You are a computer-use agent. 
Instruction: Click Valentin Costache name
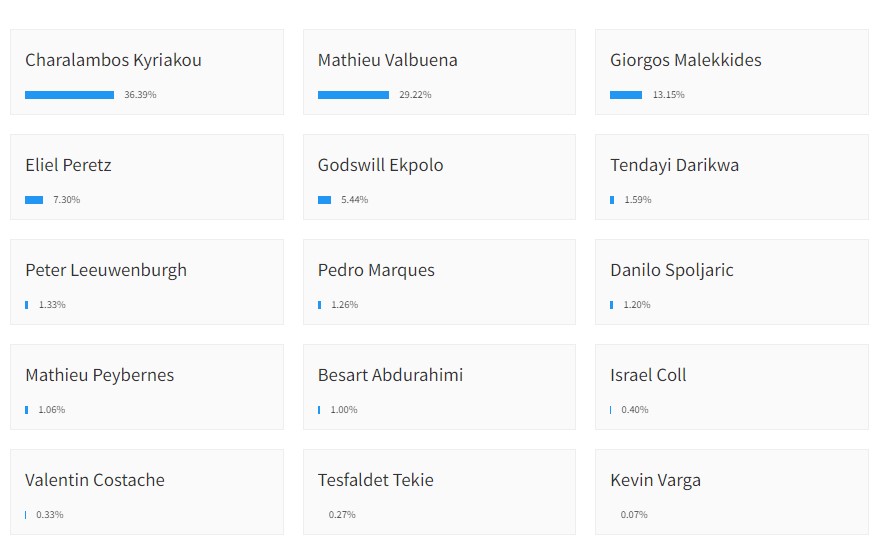click(x=94, y=480)
